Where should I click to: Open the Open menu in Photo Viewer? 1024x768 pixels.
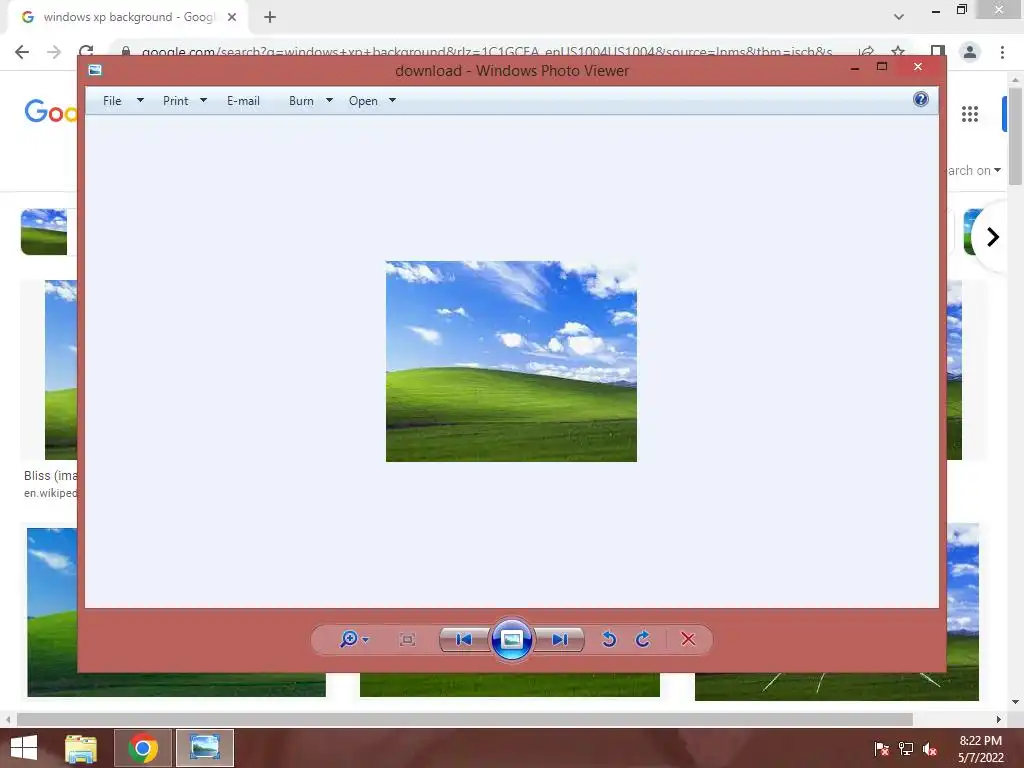click(x=363, y=101)
